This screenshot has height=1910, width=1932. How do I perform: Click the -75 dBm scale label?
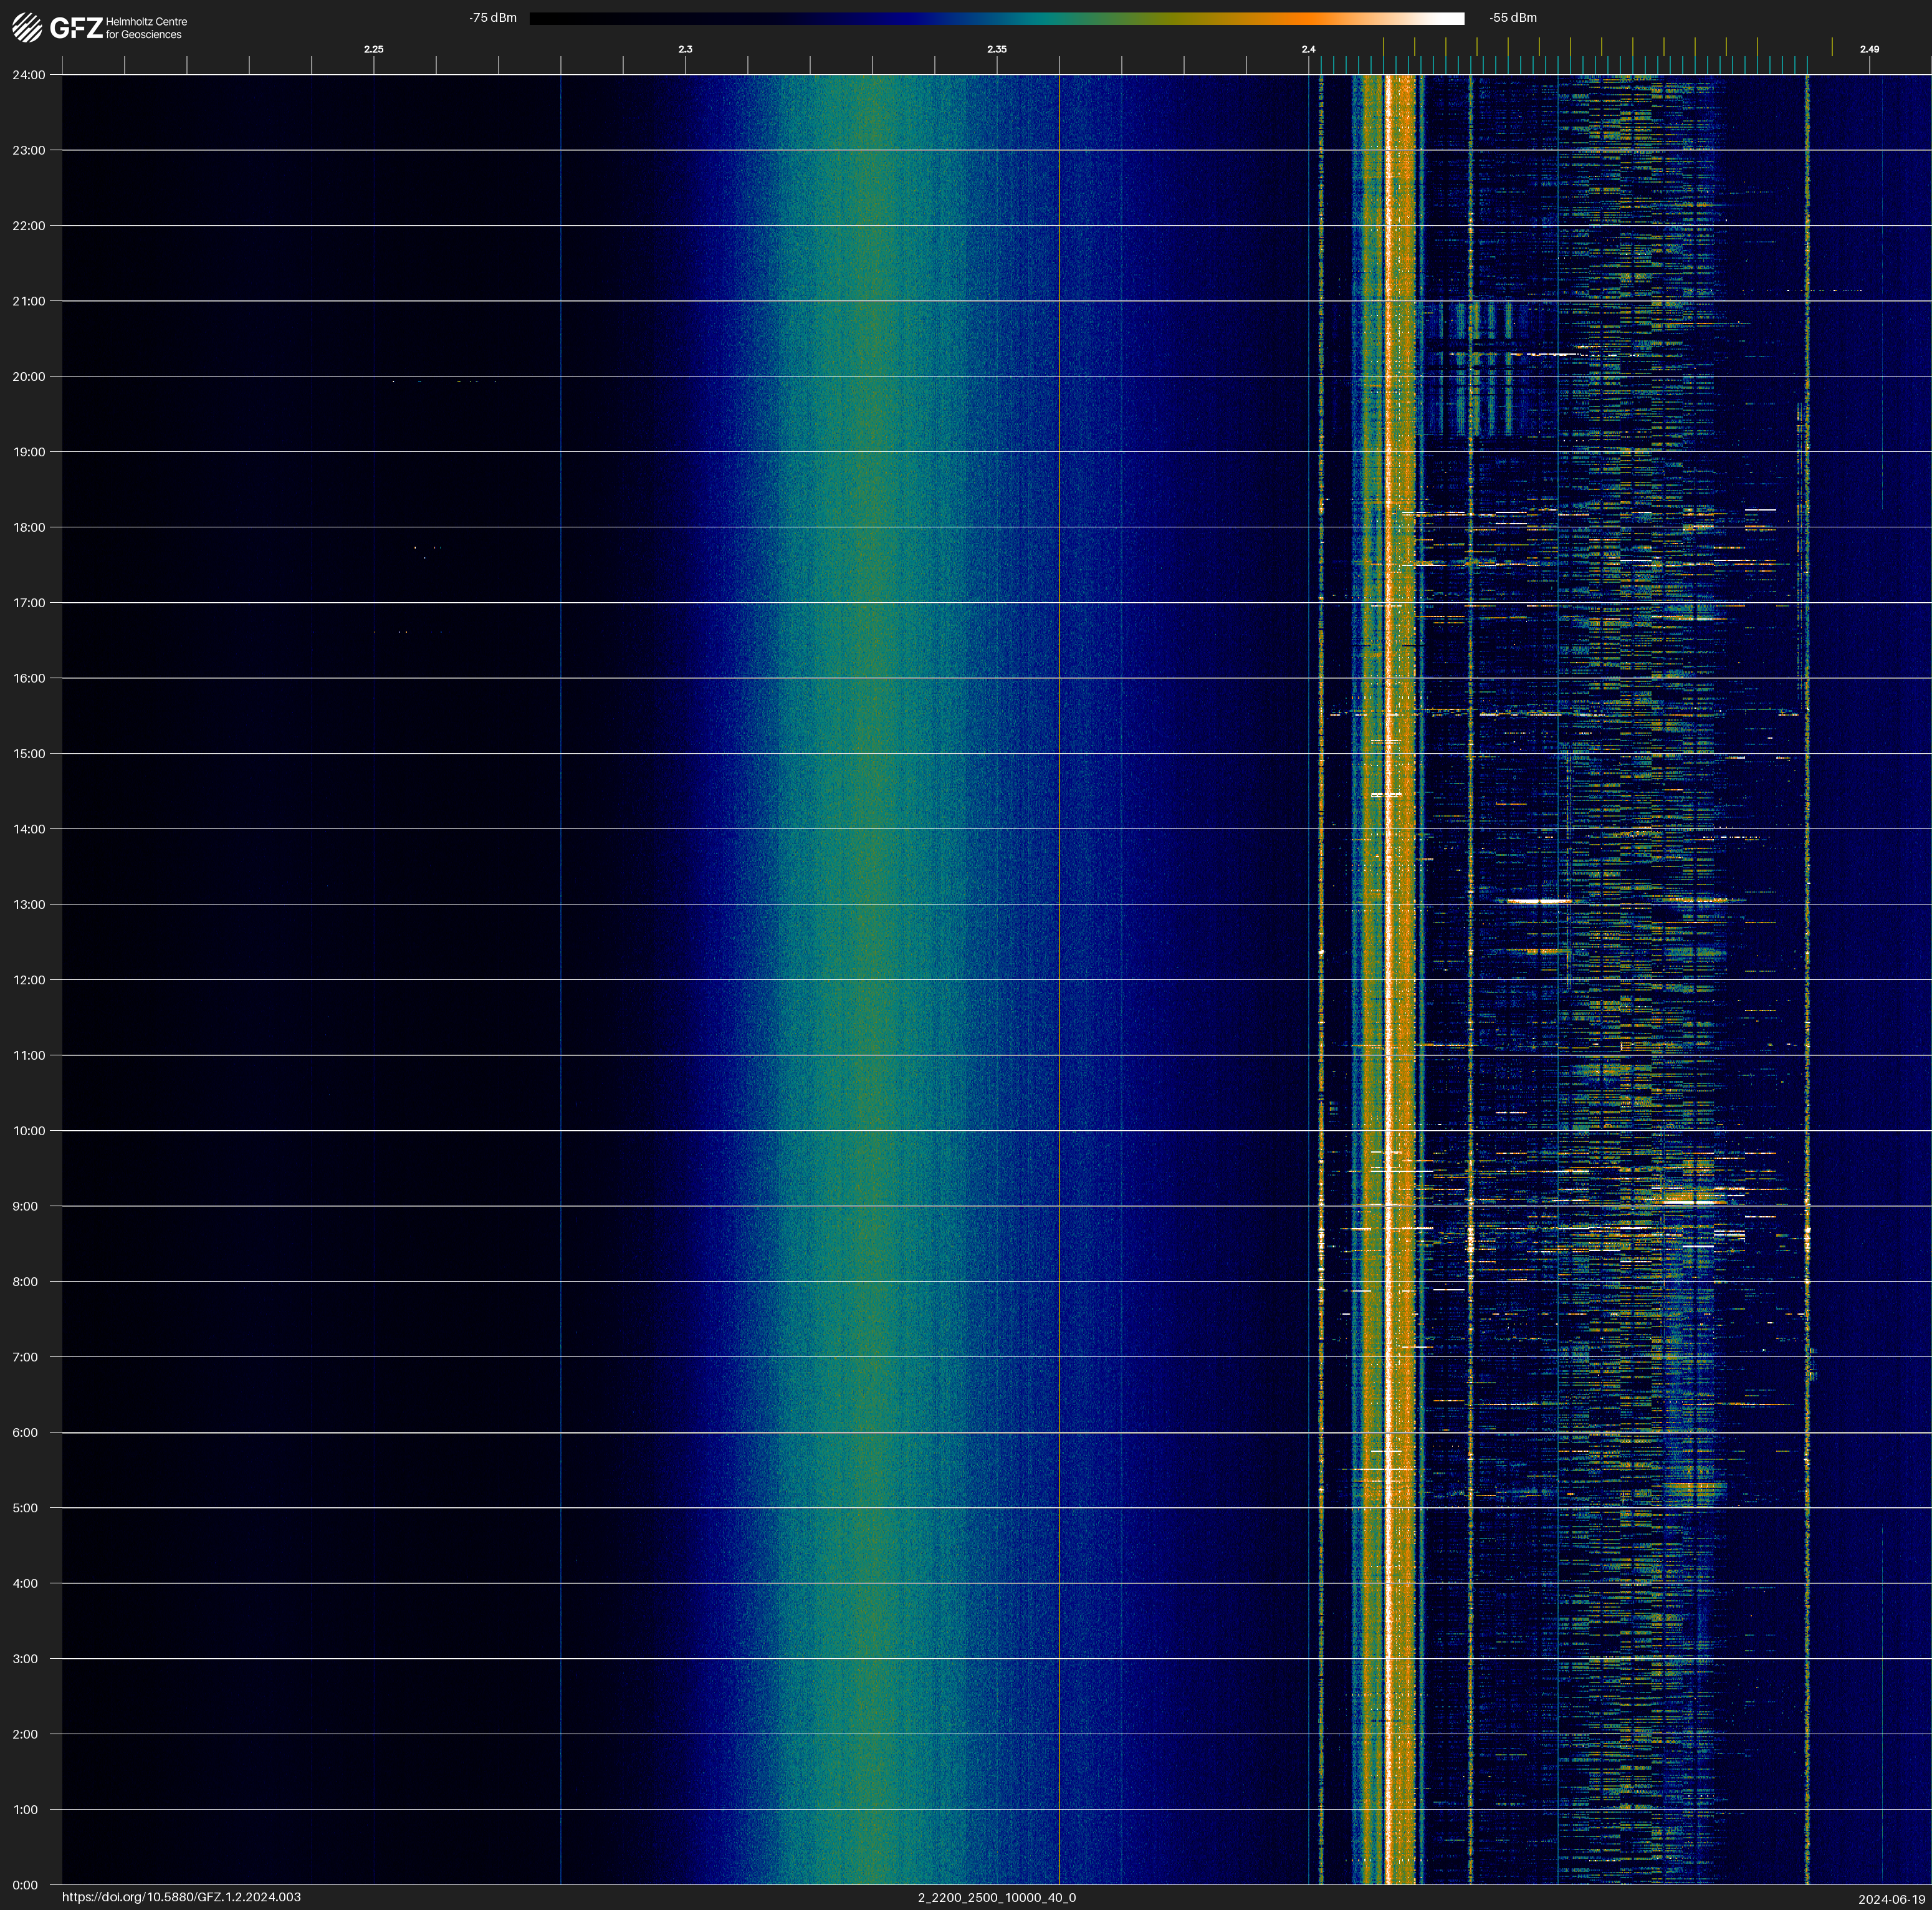[x=492, y=18]
